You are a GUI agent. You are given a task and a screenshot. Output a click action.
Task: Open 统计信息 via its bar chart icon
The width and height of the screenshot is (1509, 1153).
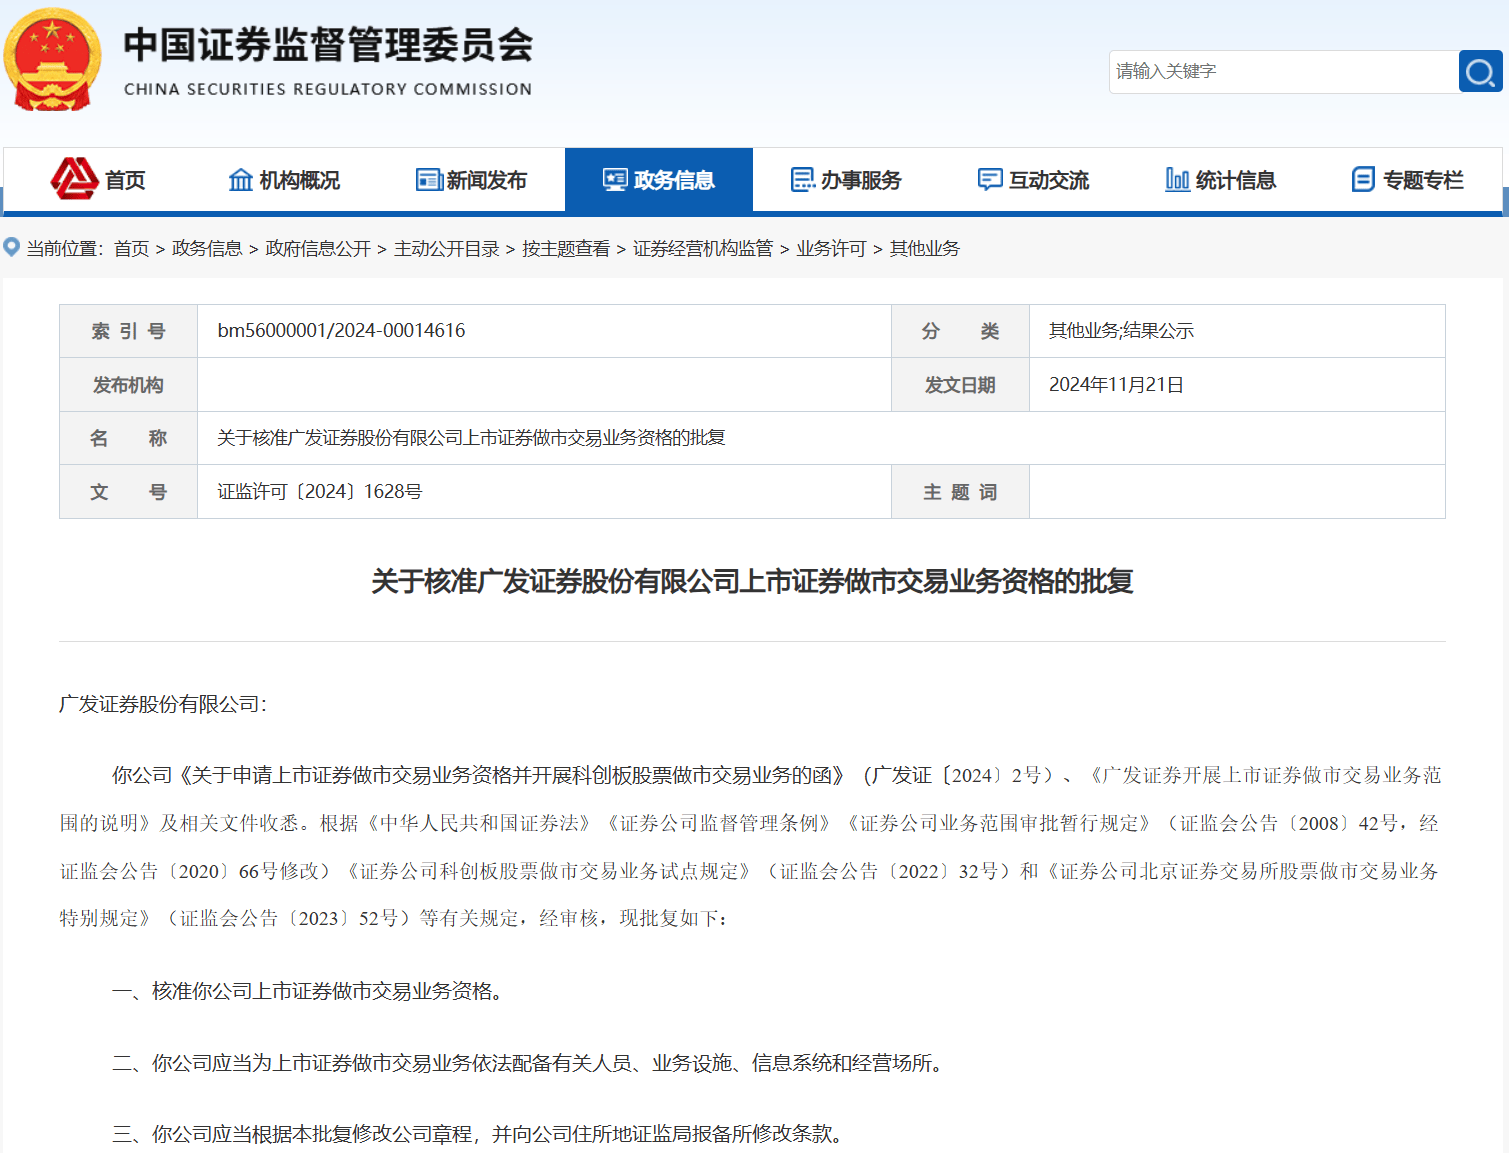pos(1177,179)
